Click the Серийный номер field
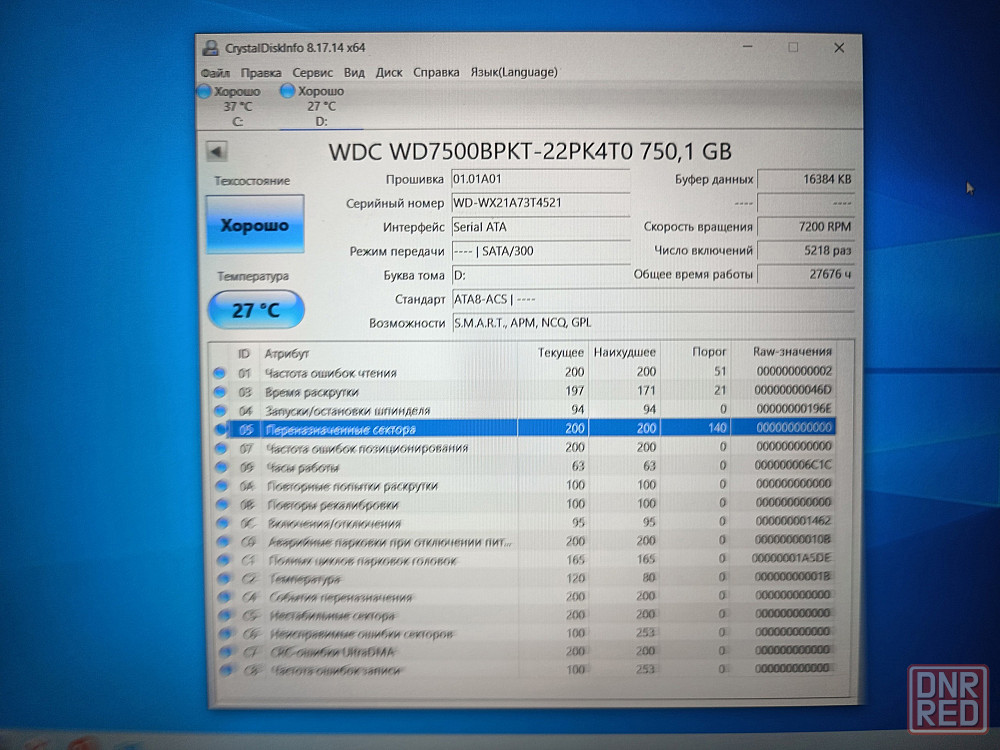1000x750 pixels. (540, 203)
